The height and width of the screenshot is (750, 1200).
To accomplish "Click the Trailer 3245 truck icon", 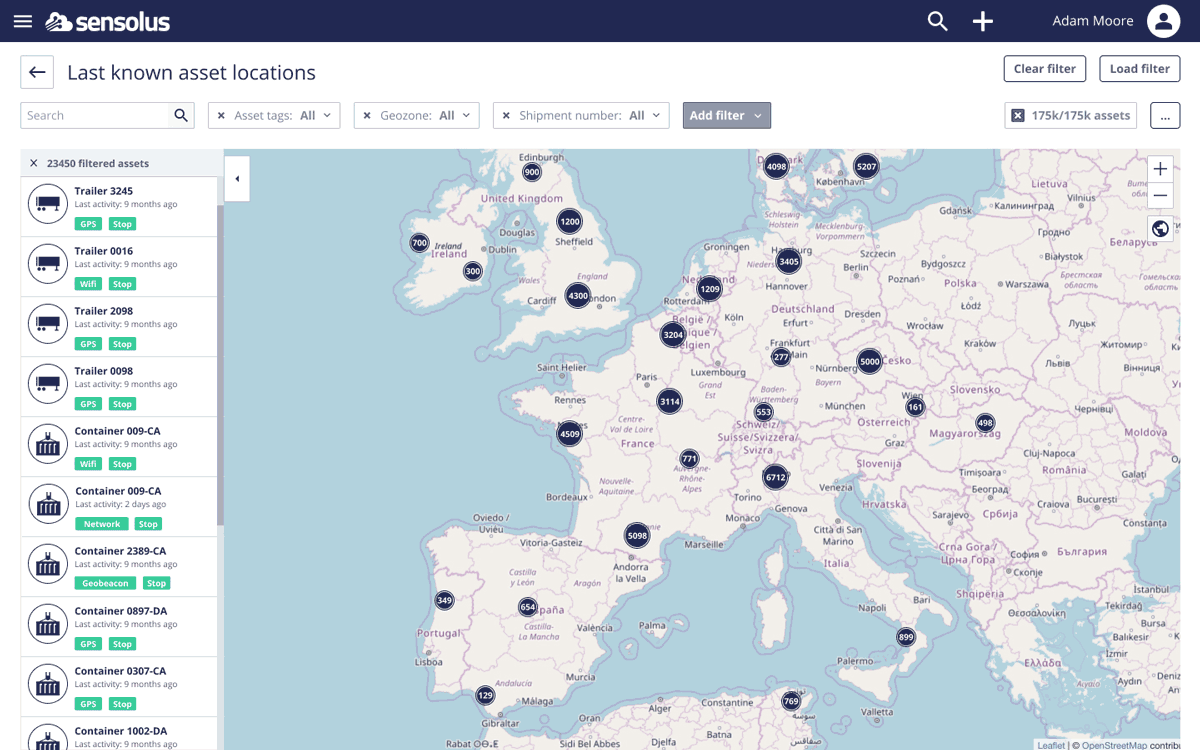I will (47, 204).
